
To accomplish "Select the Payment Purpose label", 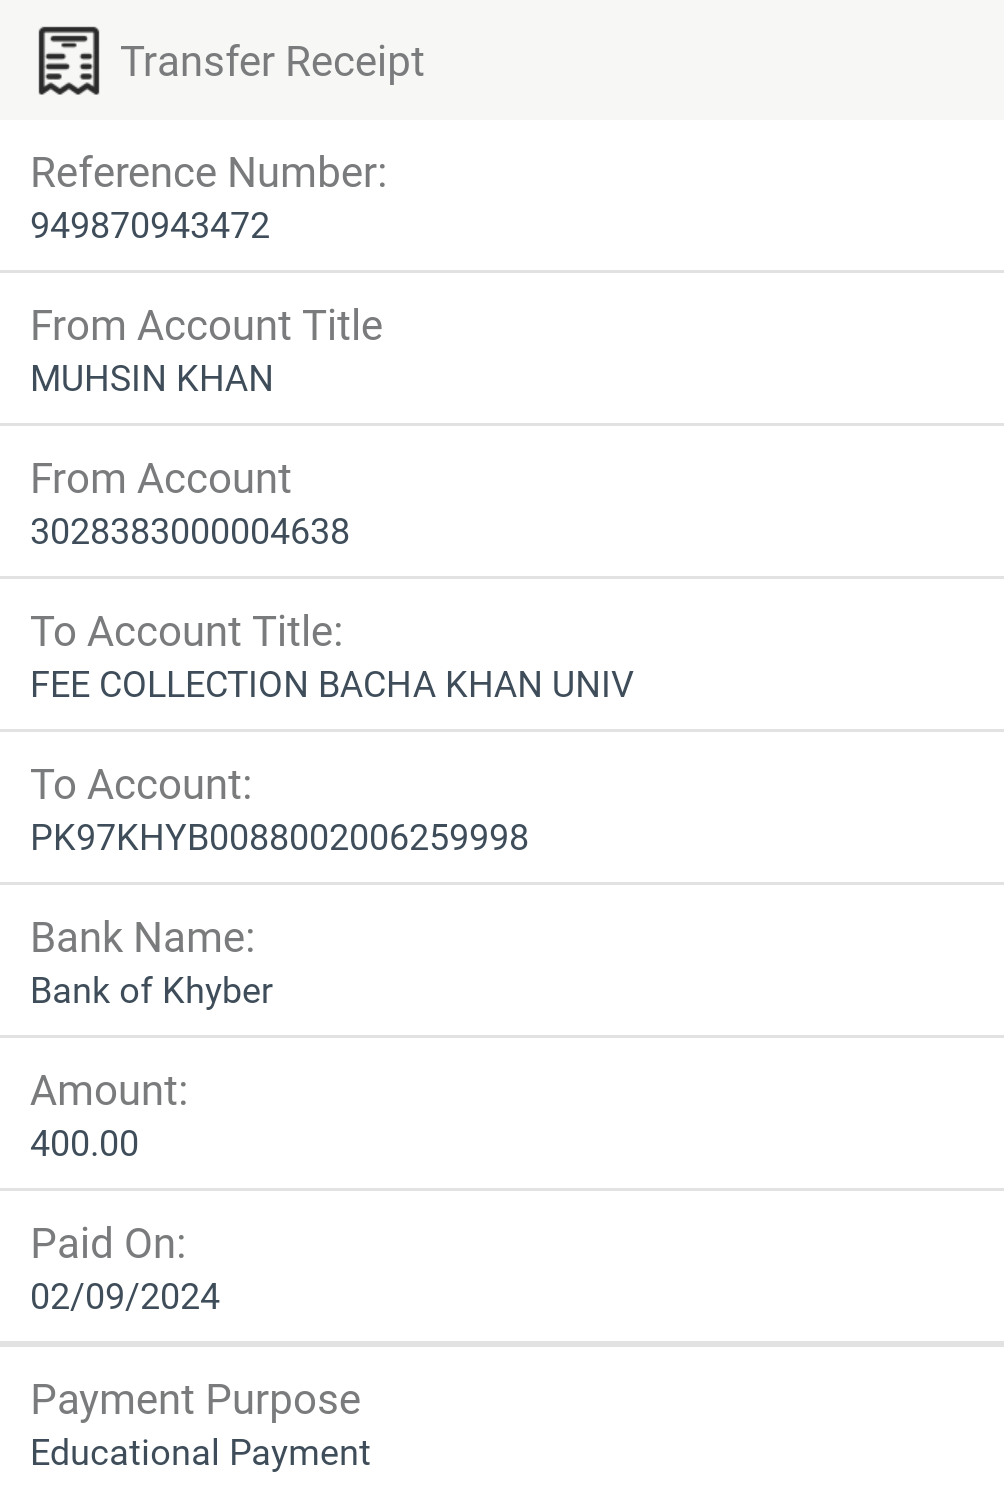I will [x=196, y=1400].
